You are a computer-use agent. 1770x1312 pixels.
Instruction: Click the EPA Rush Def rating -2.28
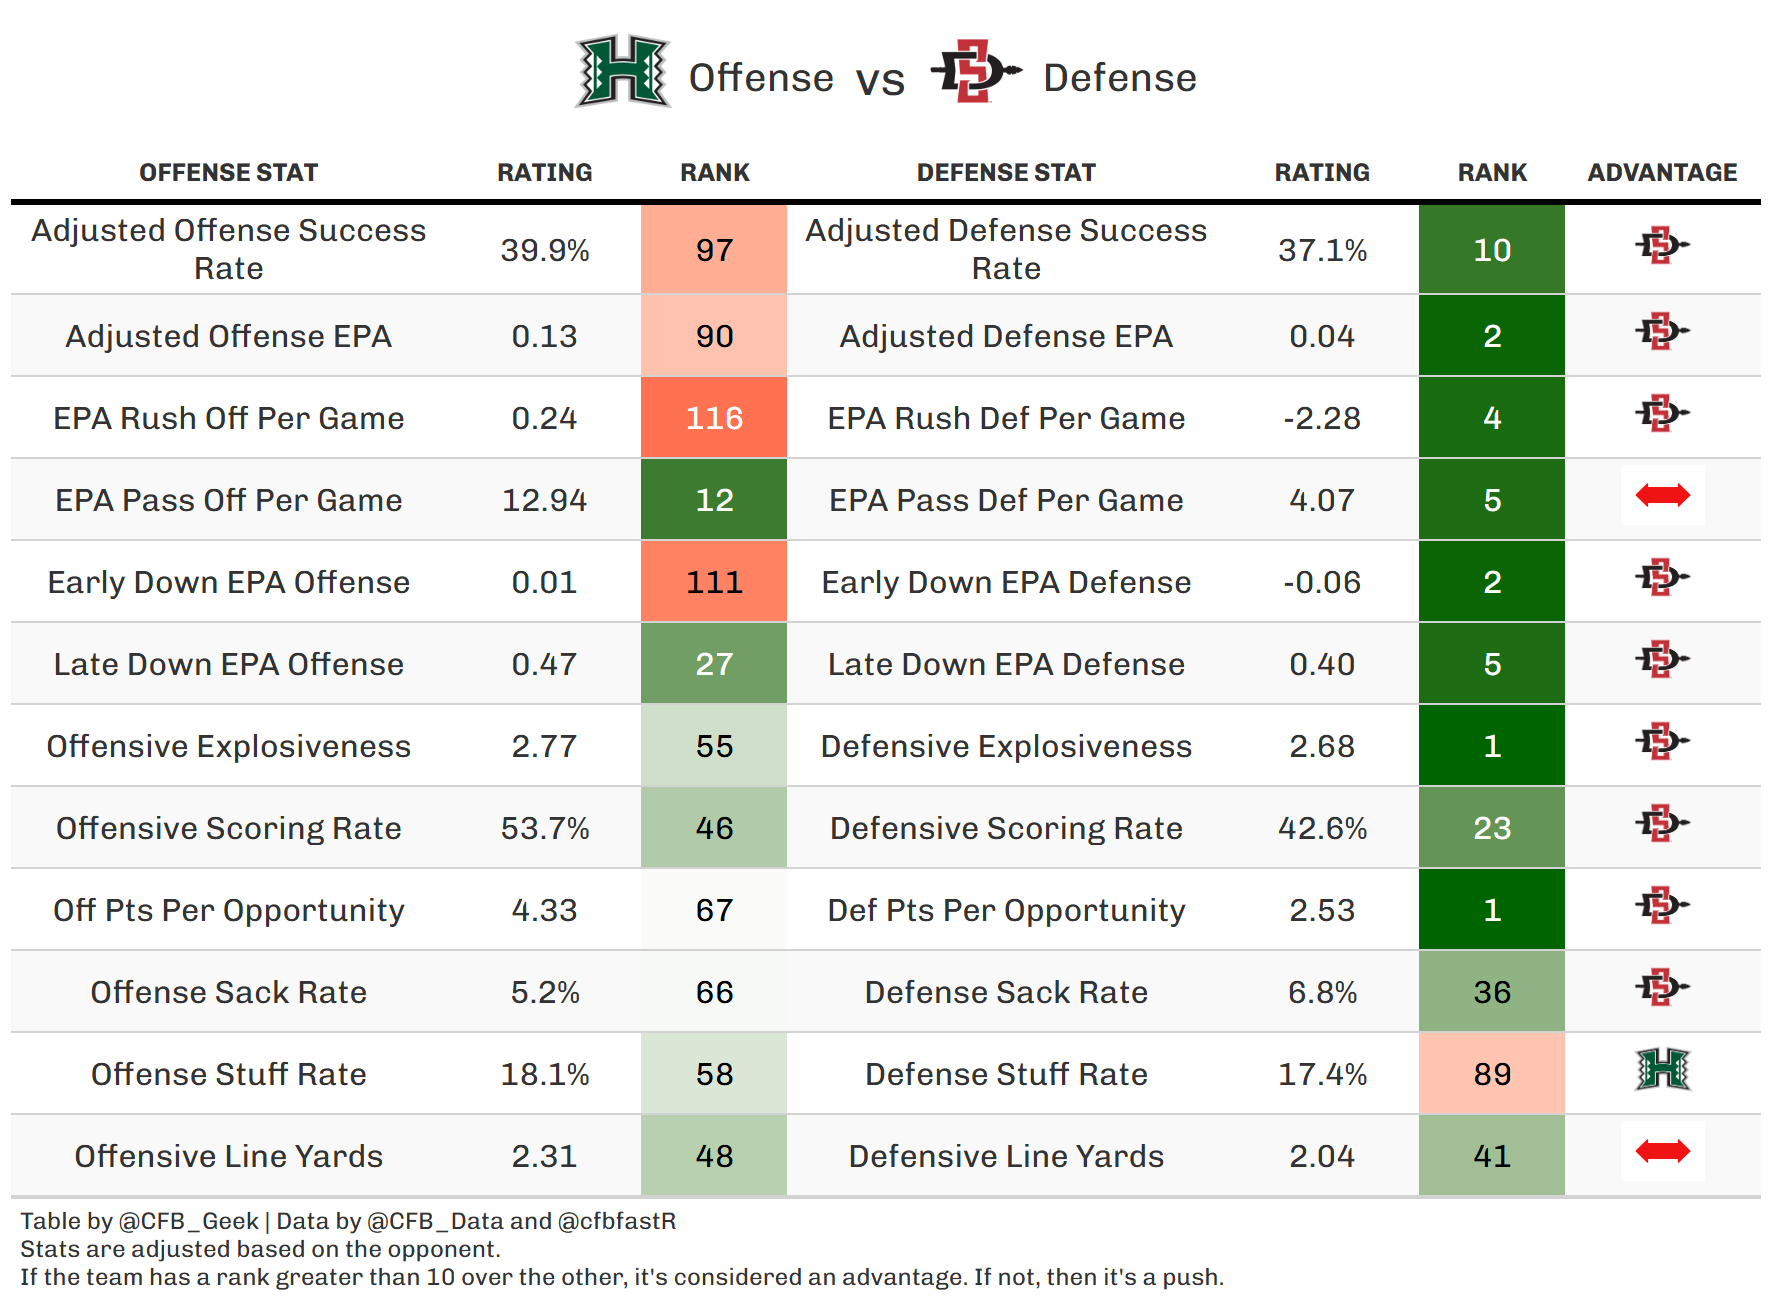(x=1322, y=418)
